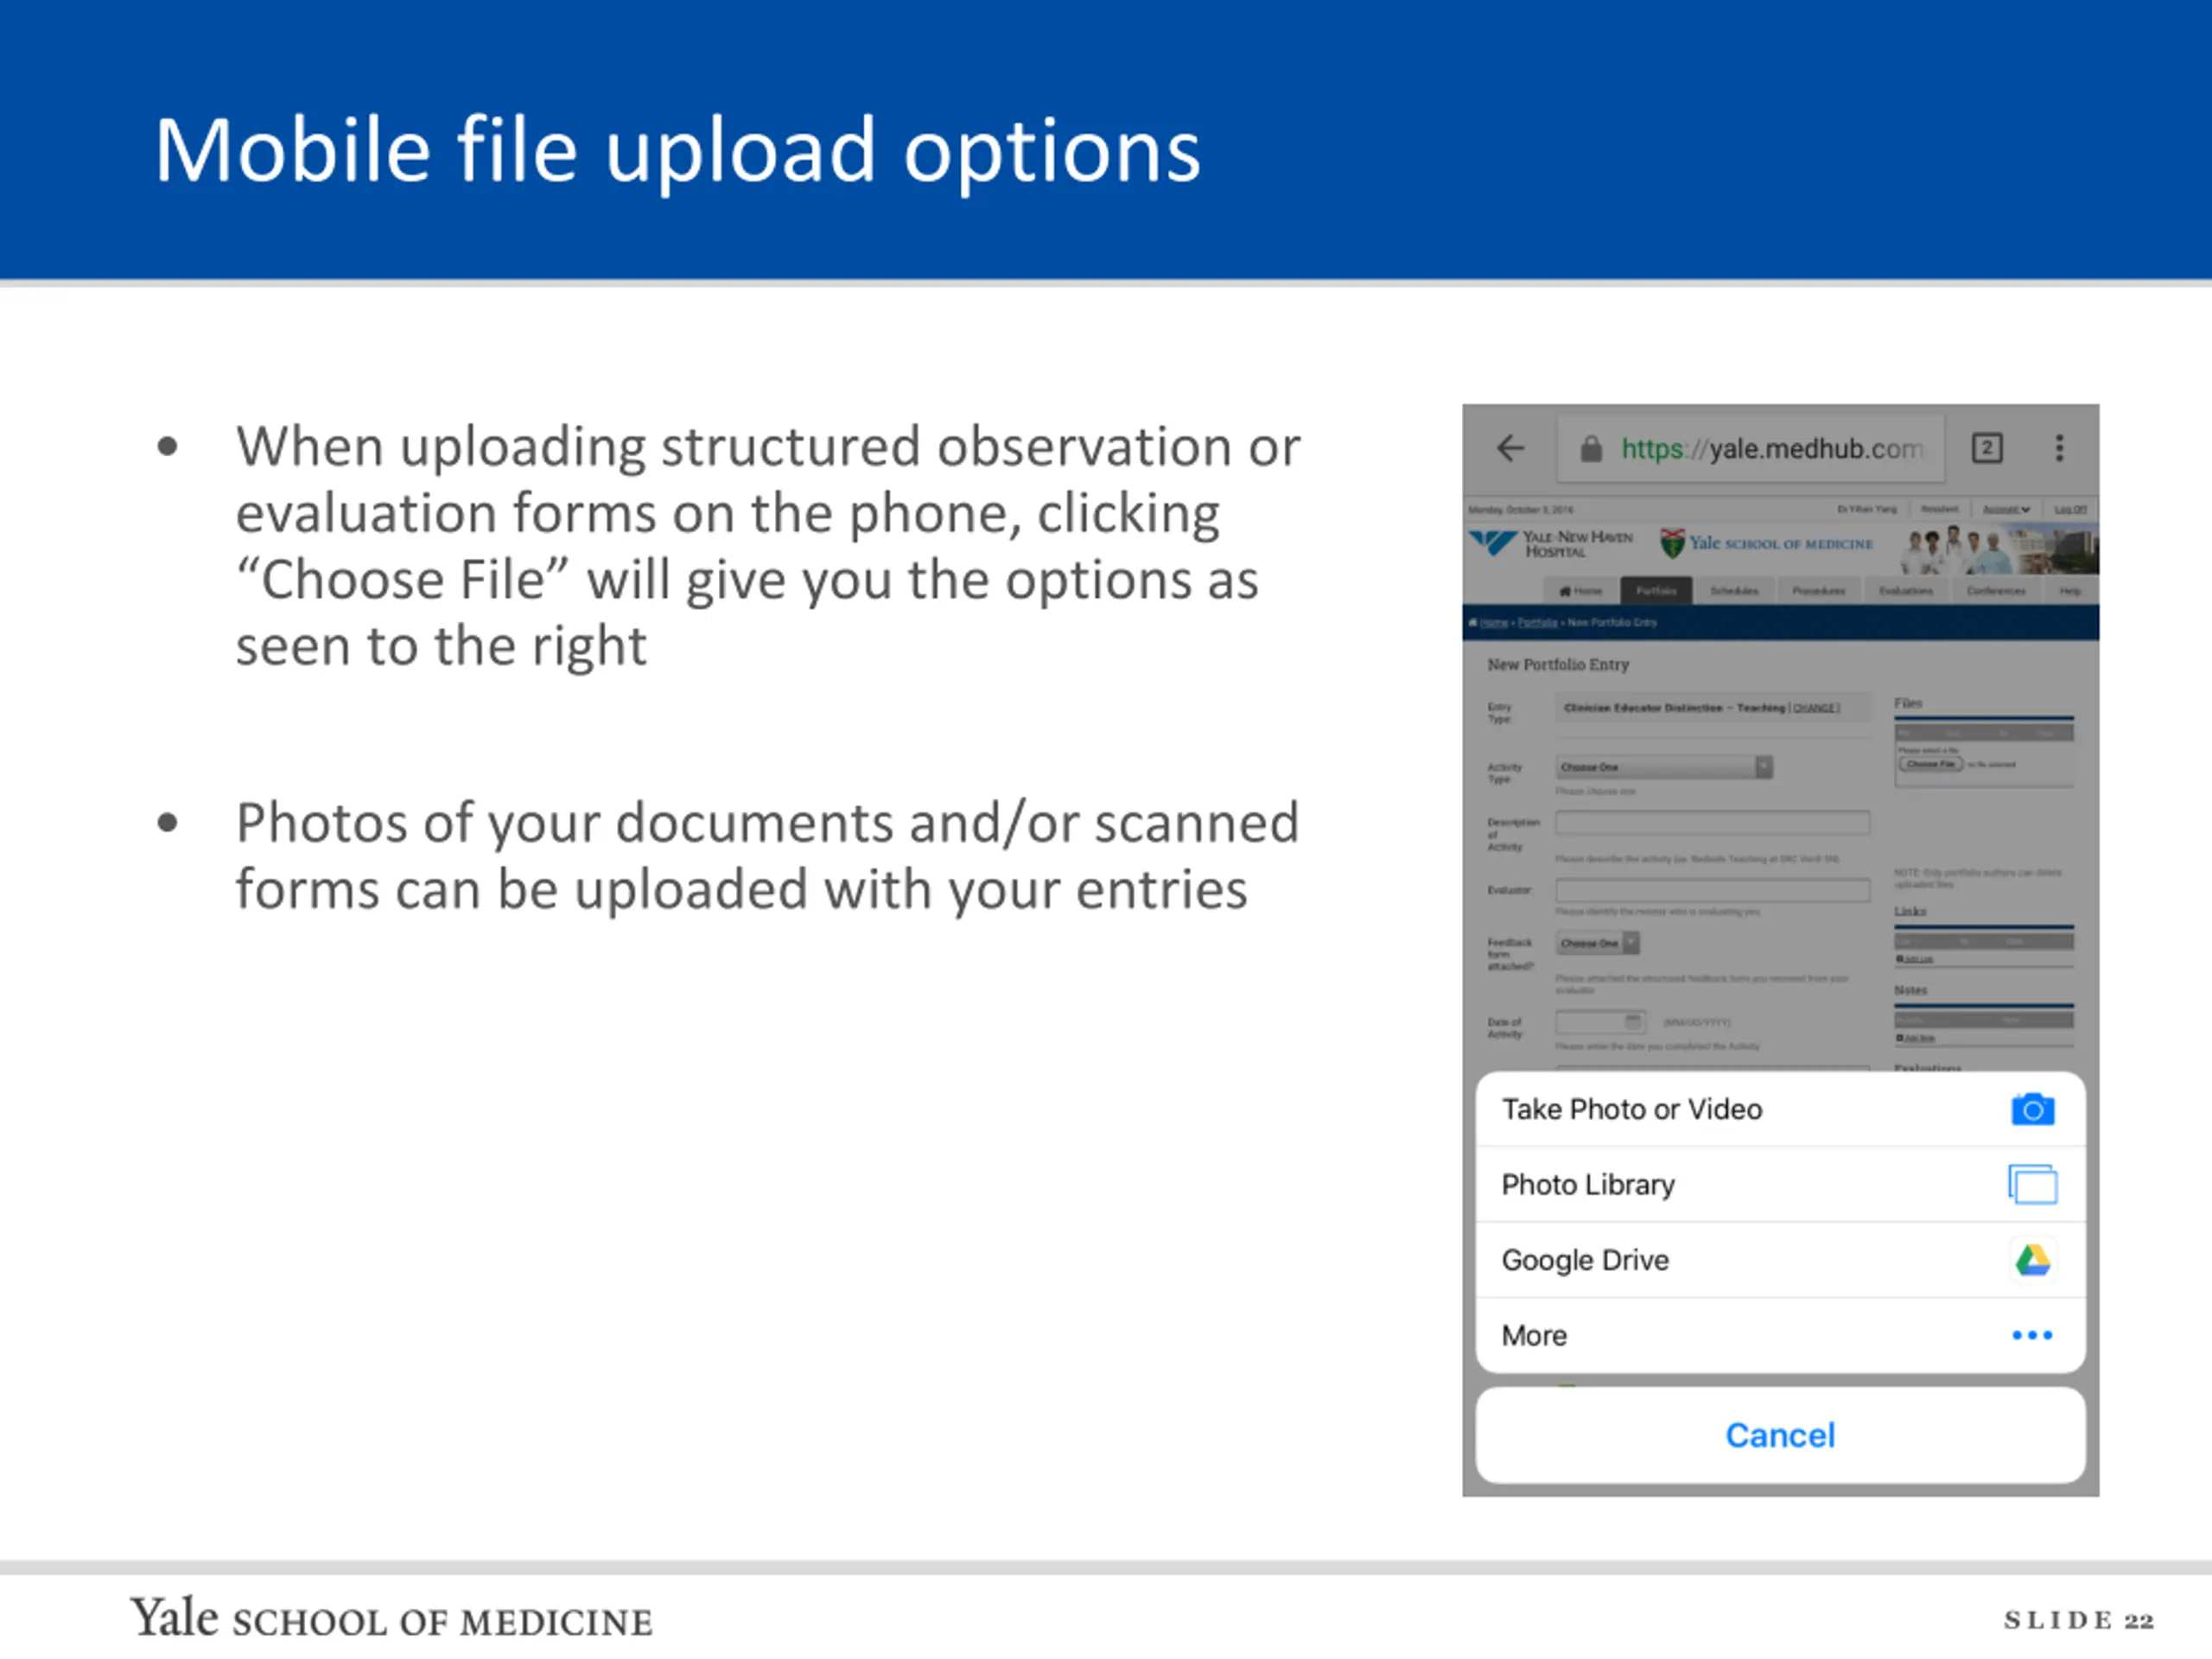Click the yale.medhub.com address field

(x=1751, y=449)
